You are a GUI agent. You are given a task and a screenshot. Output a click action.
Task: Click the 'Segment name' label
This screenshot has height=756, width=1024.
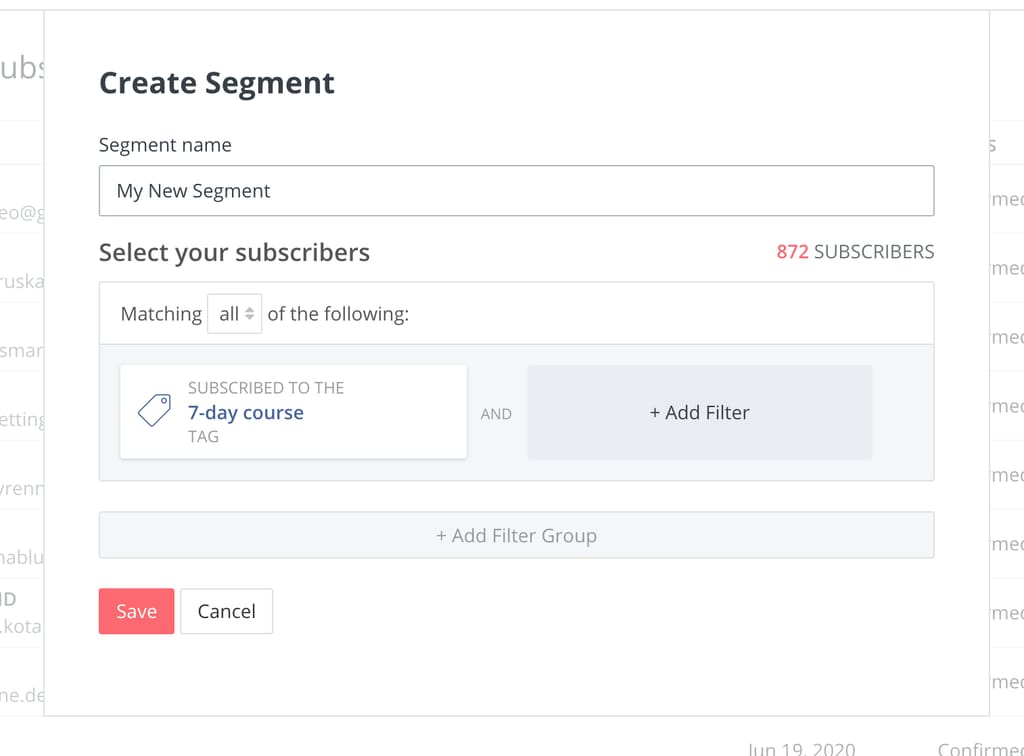165,145
